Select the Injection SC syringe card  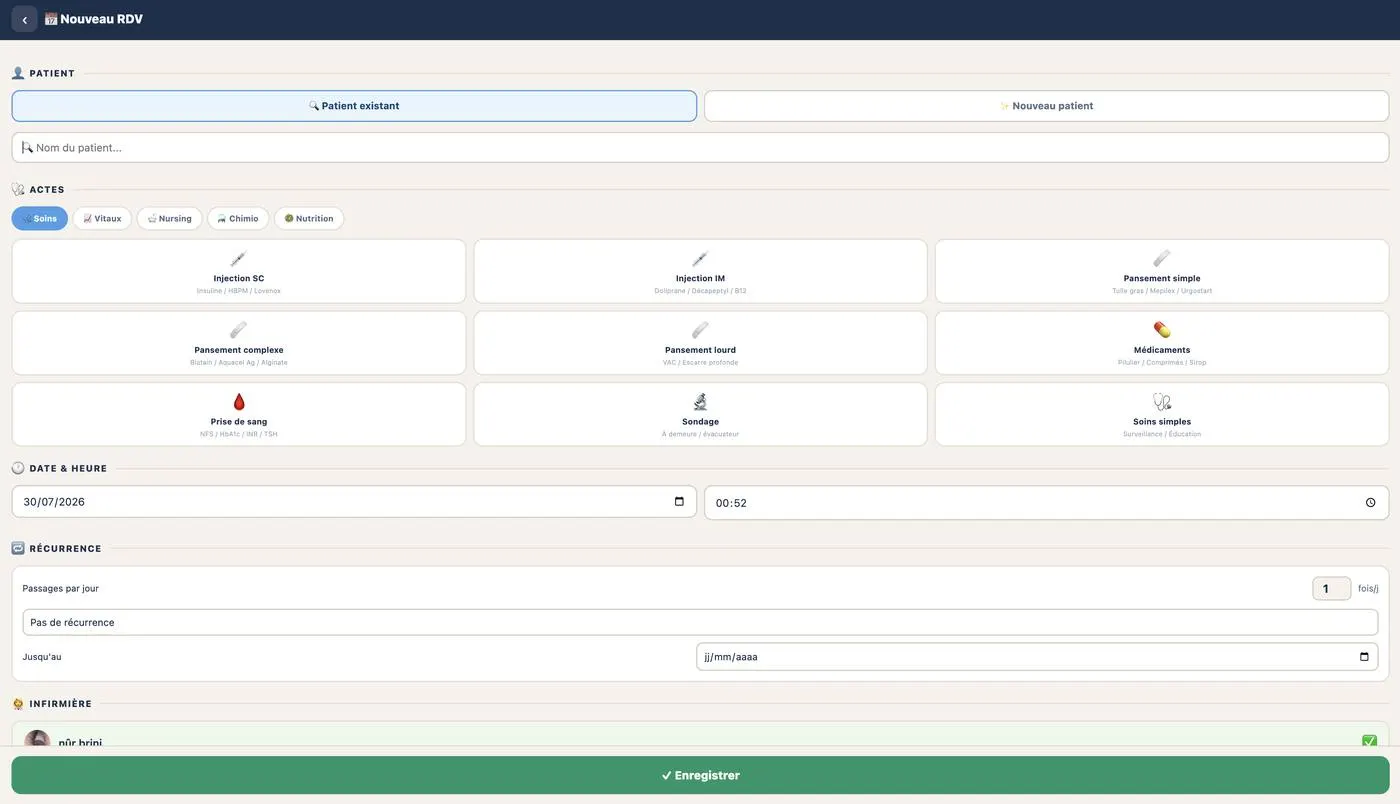239,271
